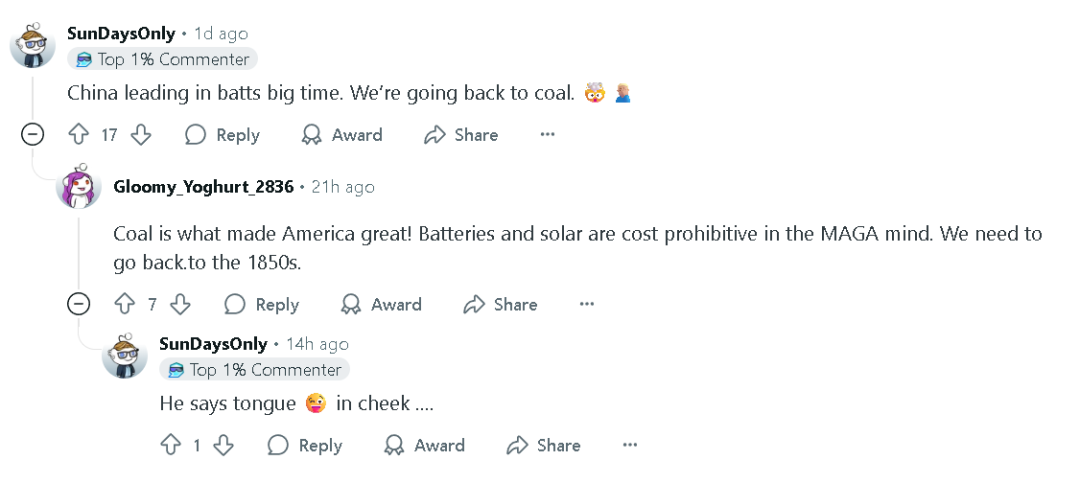Screen dimensions: 1080x483
Task: Collapse Gloomy_Yoghurt_2836's reply thread
Action: [x=79, y=304]
